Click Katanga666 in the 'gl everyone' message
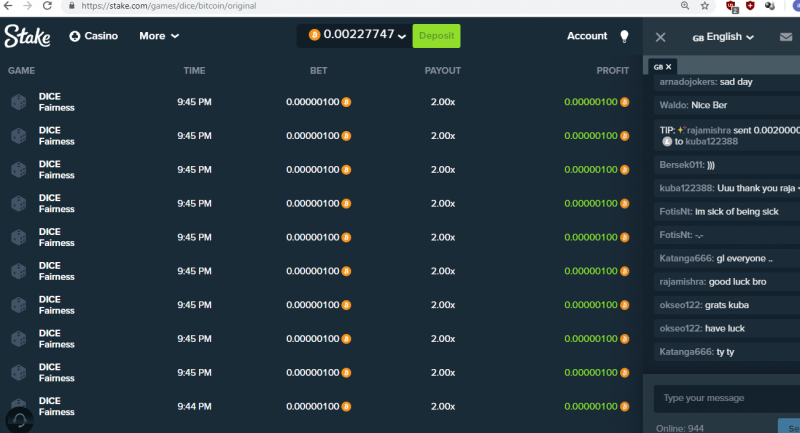 tap(686, 259)
